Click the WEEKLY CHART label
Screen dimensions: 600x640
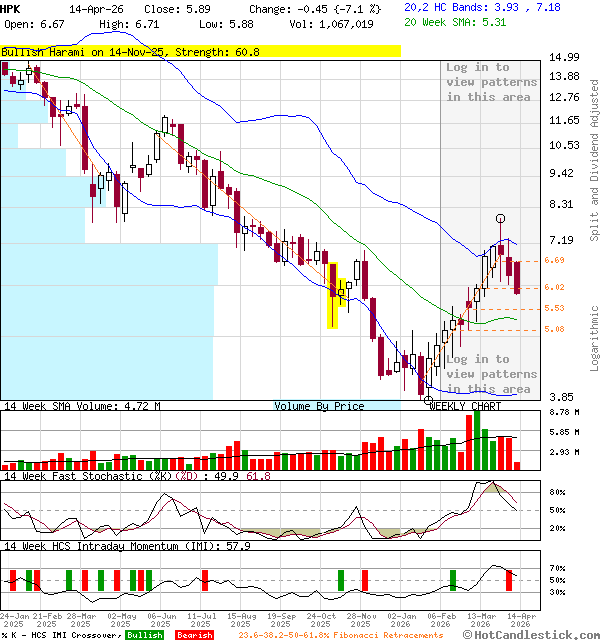(x=465, y=406)
